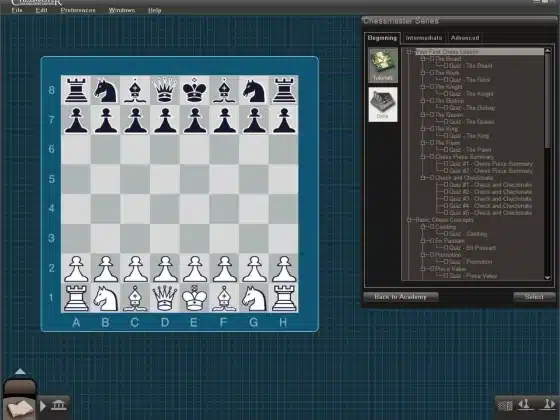
Task: Collapse the En Passant node
Action: click(423, 241)
